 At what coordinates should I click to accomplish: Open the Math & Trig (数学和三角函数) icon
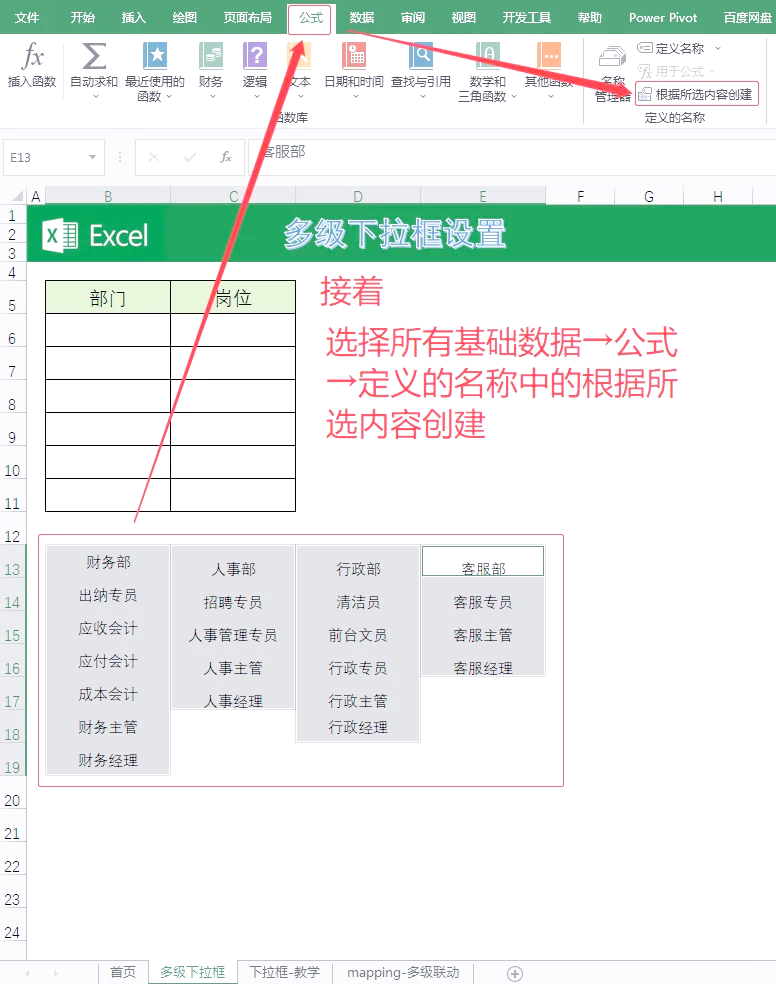pyautogui.click(x=487, y=56)
